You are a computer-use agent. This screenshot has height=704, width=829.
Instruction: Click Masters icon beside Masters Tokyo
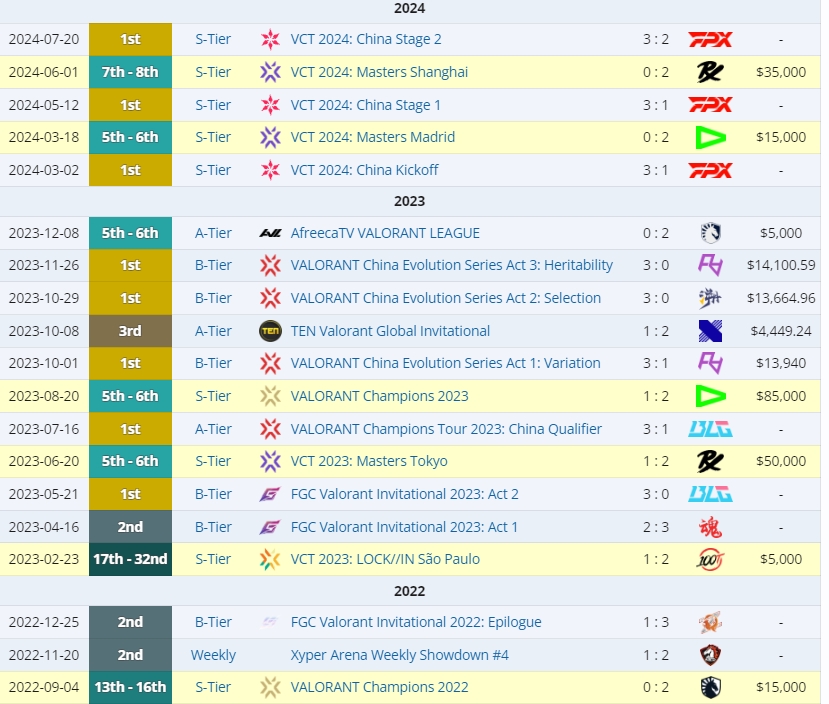[x=270, y=461]
